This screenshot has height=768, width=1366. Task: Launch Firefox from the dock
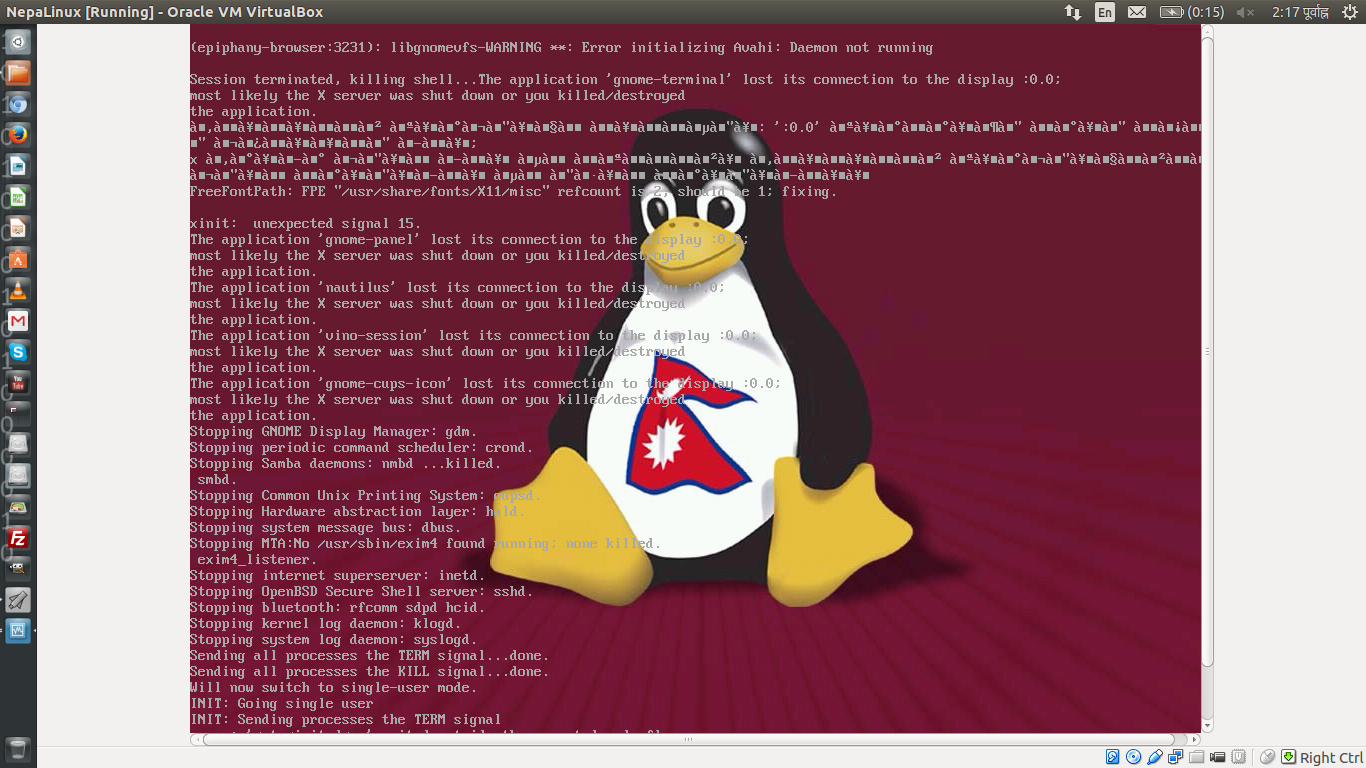click(18, 135)
